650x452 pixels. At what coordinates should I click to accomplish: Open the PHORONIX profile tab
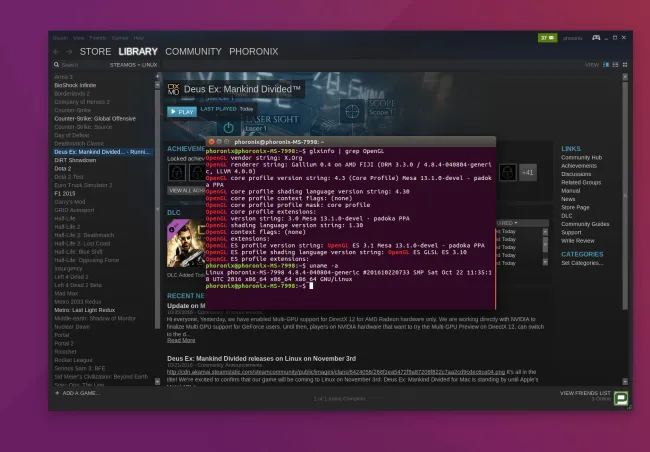tap(254, 52)
